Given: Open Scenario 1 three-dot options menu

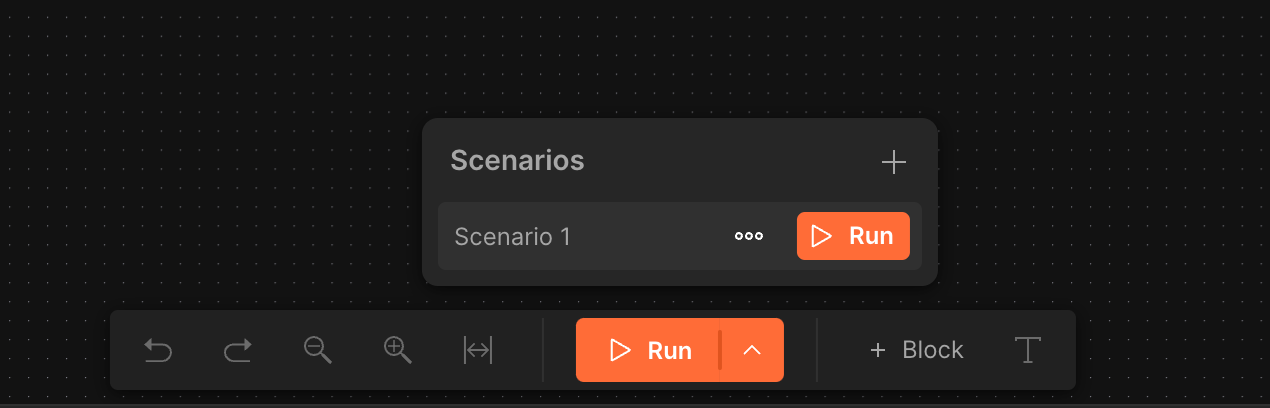Looking at the screenshot, I should (749, 236).
